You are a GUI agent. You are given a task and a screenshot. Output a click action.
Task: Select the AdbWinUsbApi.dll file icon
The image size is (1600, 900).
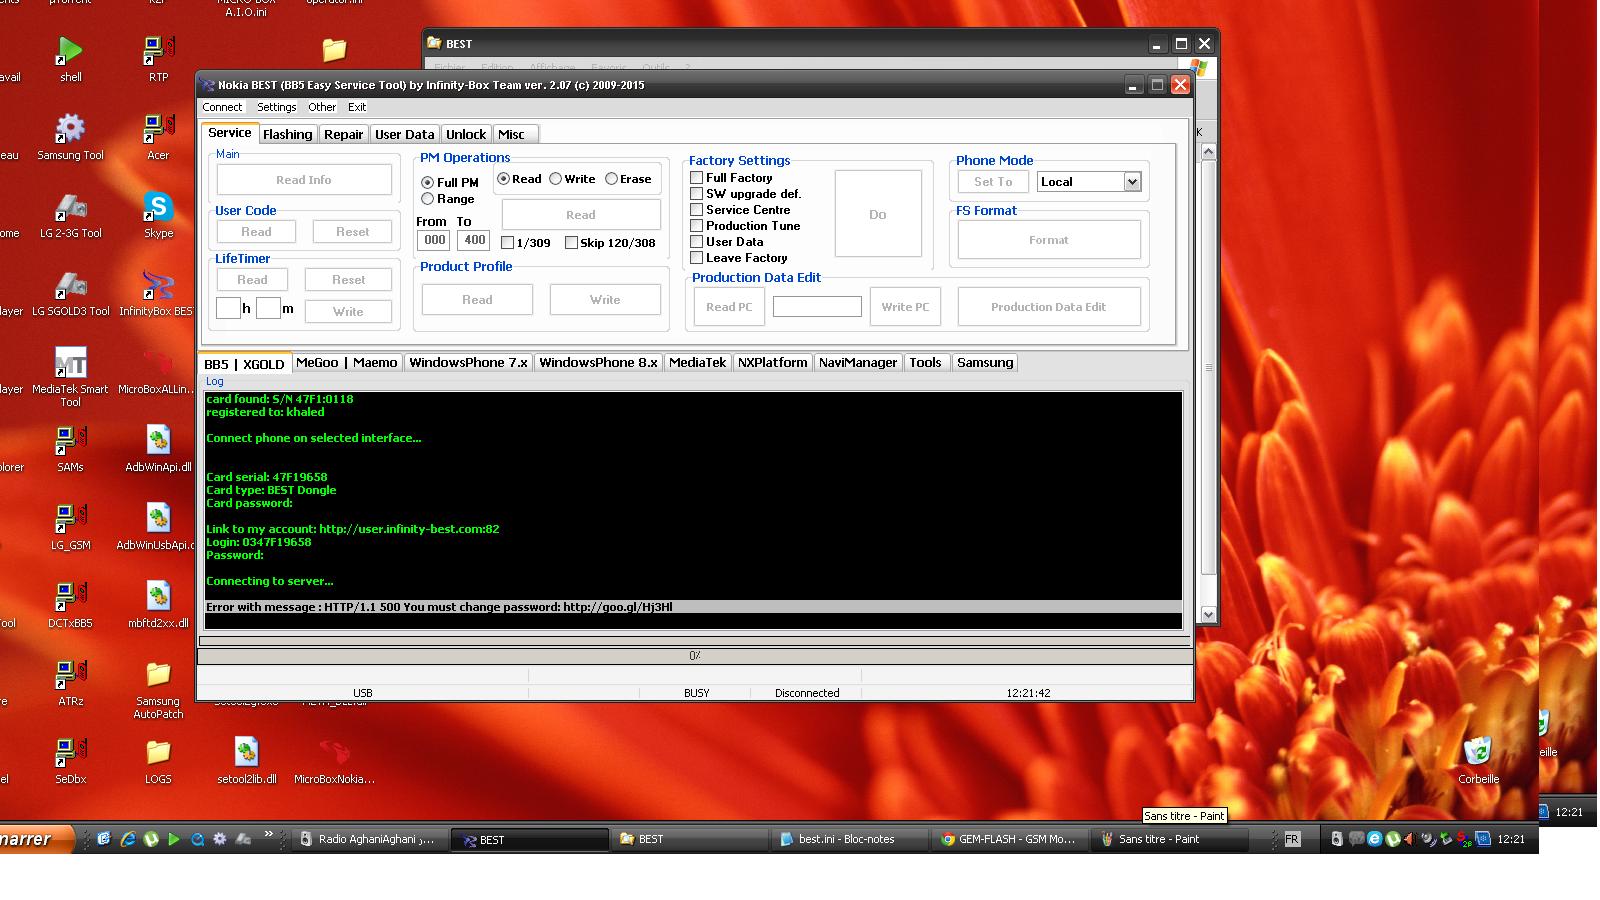pyautogui.click(x=156, y=526)
